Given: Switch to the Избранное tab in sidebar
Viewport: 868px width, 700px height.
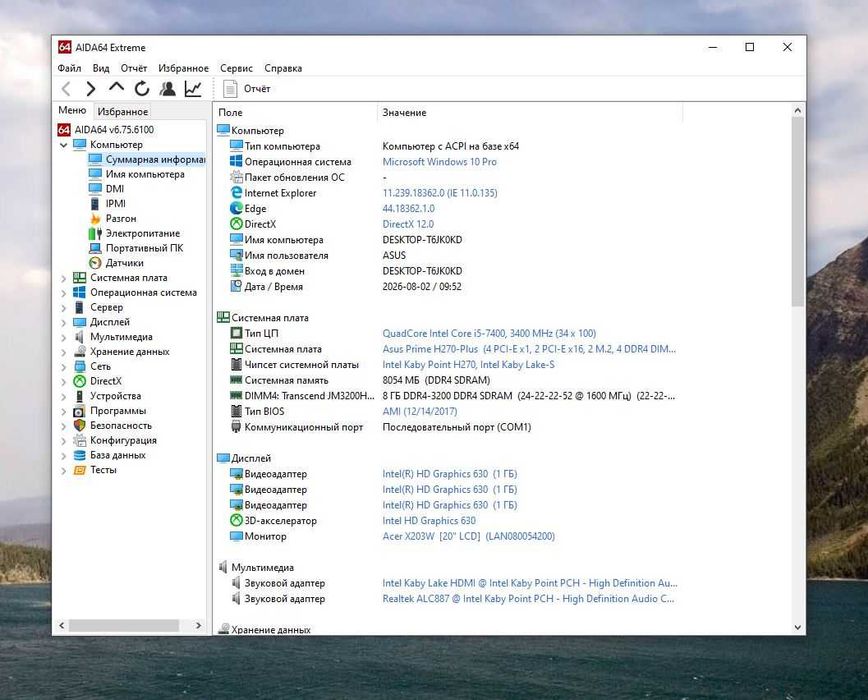Looking at the screenshot, I should [x=123, y=111].
